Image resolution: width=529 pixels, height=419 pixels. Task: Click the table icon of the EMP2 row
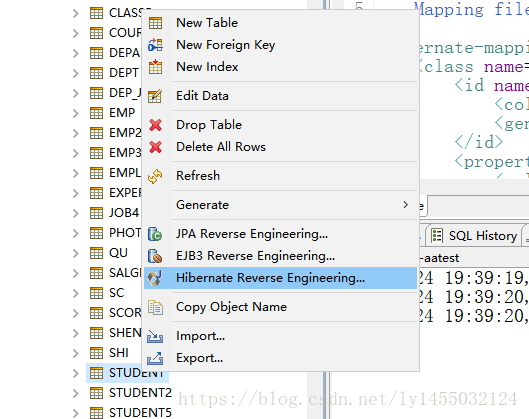96,133
